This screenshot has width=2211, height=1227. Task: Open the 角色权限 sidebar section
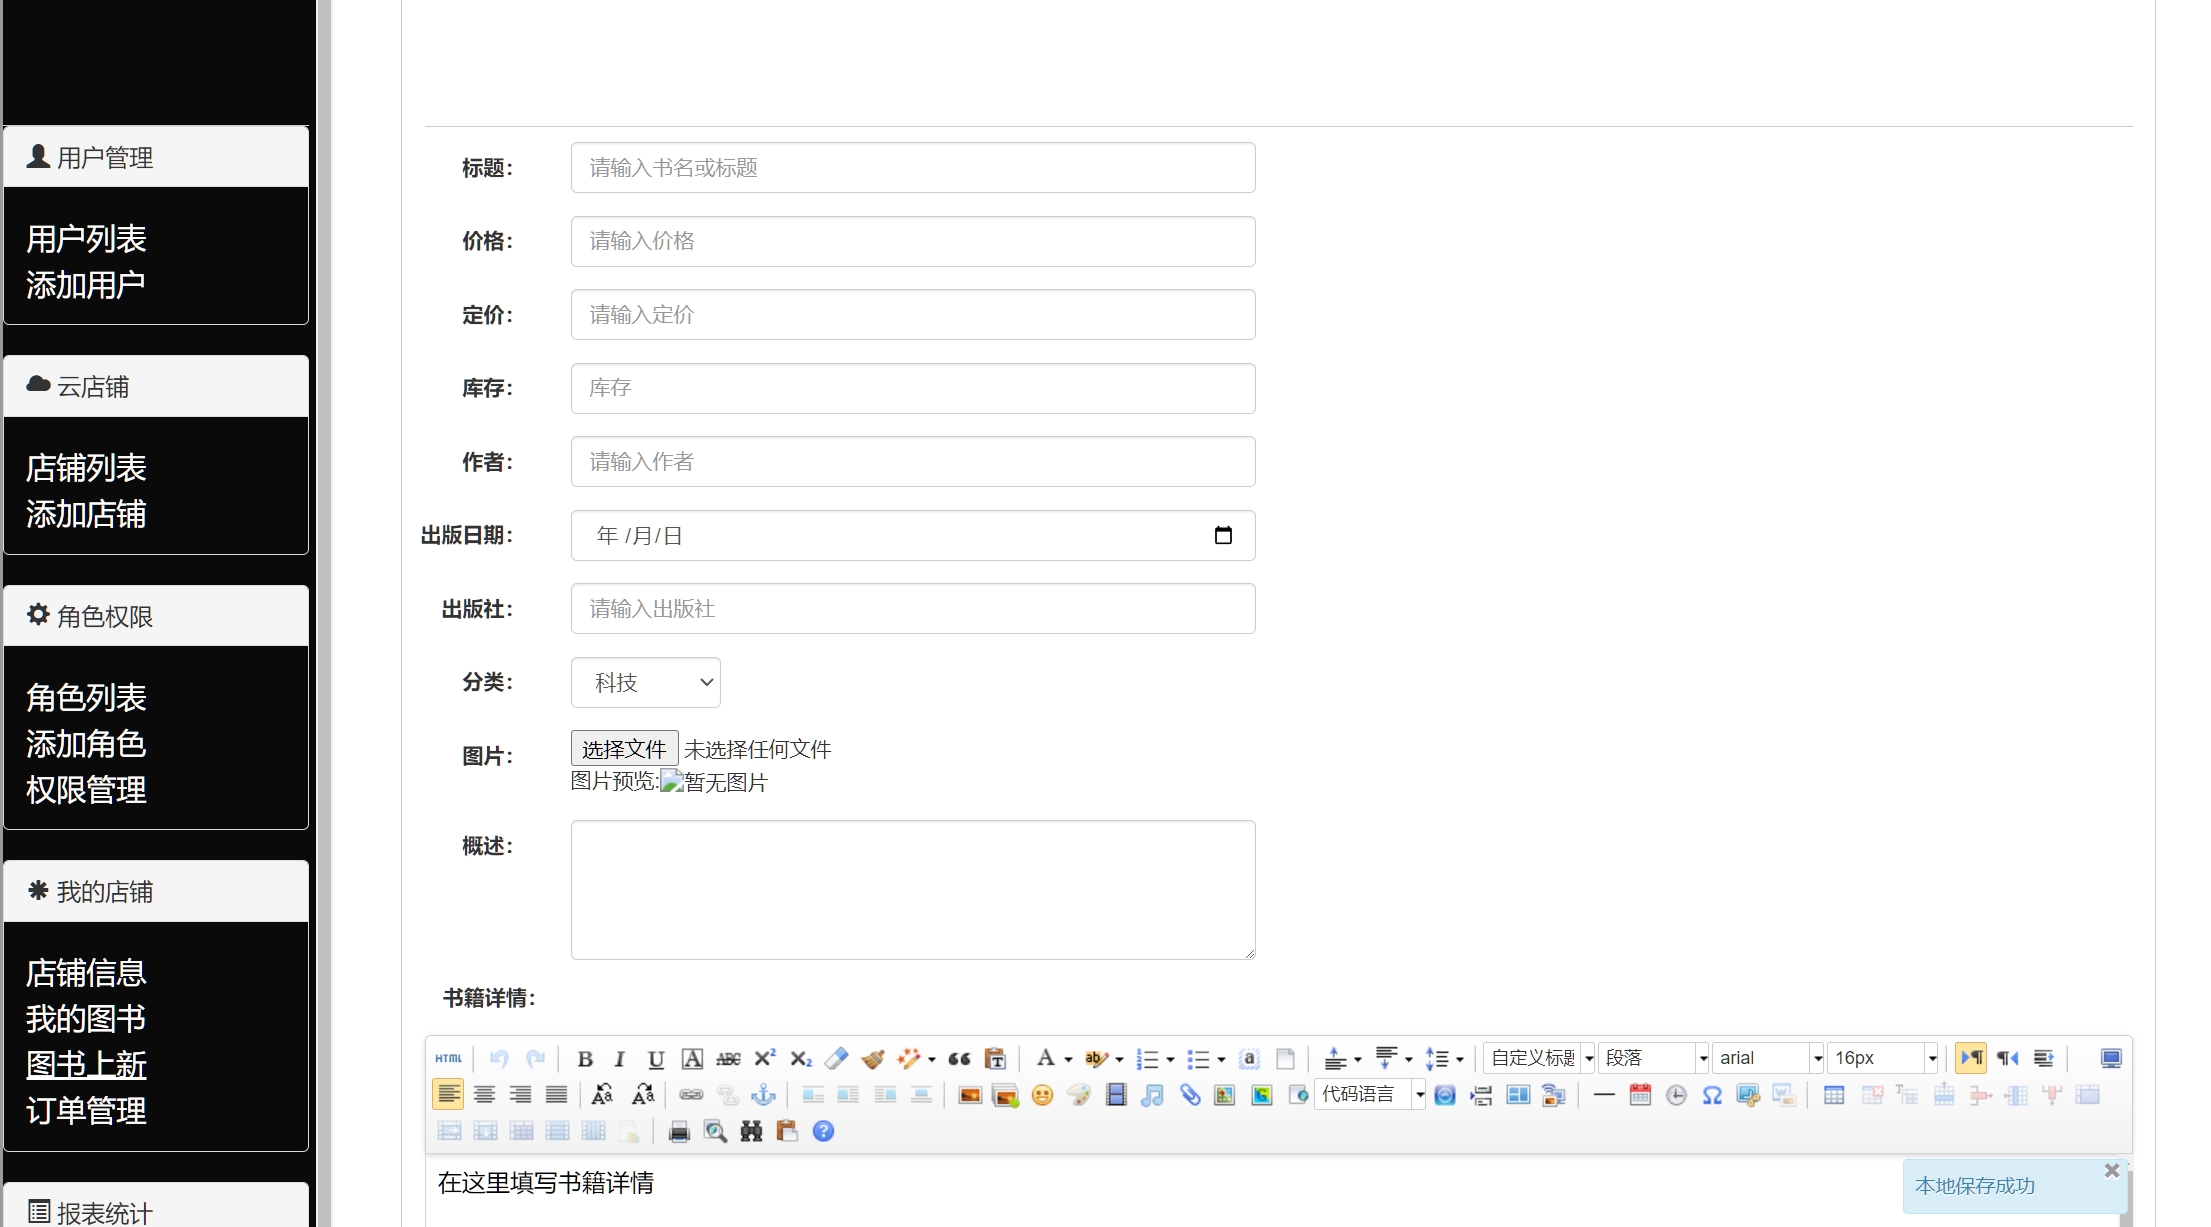click(156, 616)
